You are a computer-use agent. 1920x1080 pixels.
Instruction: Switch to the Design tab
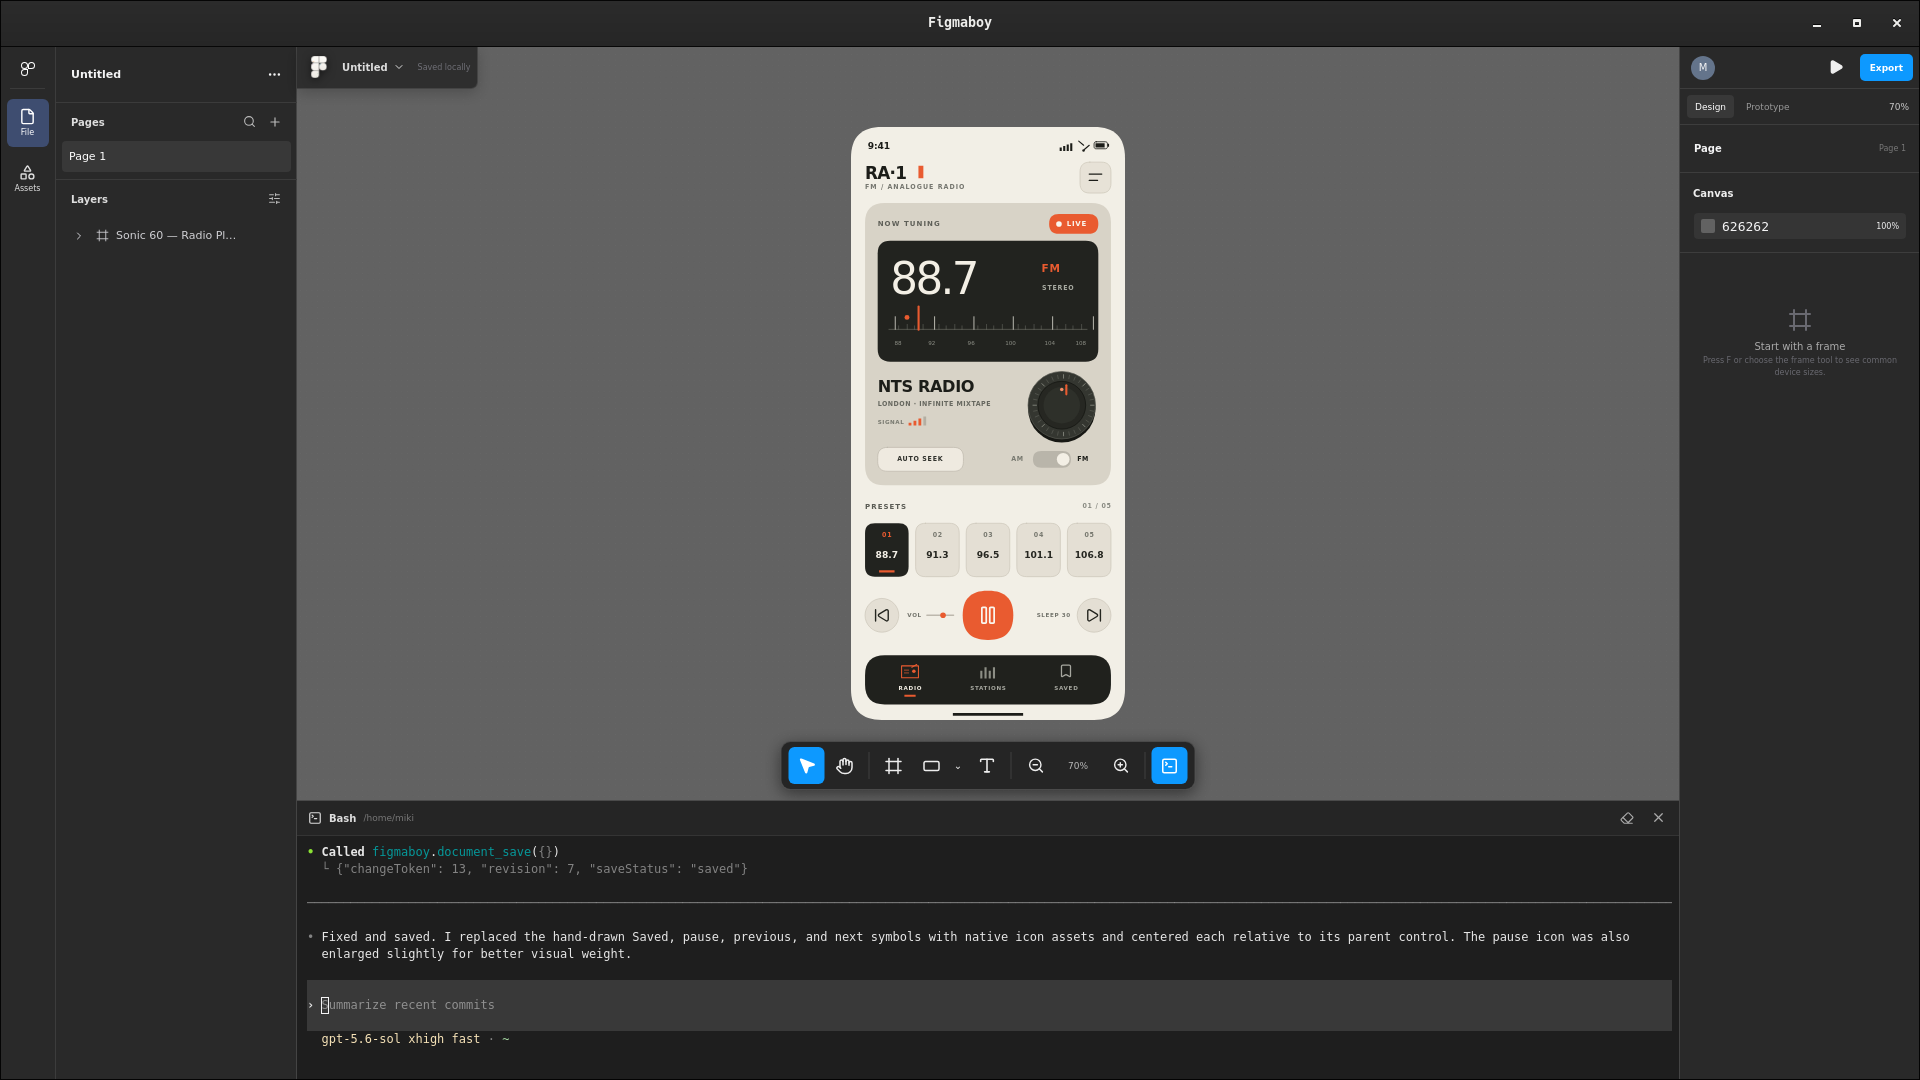[1709, 107]
